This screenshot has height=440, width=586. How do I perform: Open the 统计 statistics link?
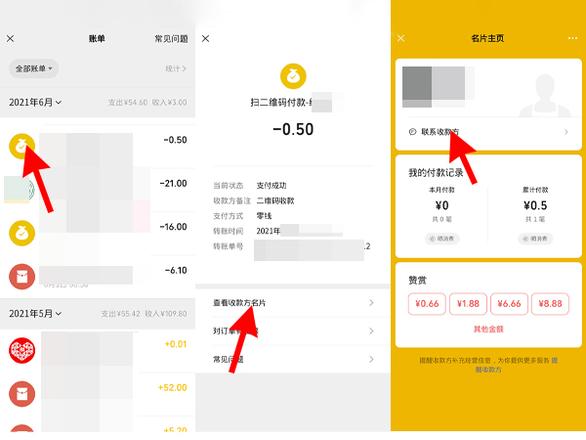[x=176, y=68]
